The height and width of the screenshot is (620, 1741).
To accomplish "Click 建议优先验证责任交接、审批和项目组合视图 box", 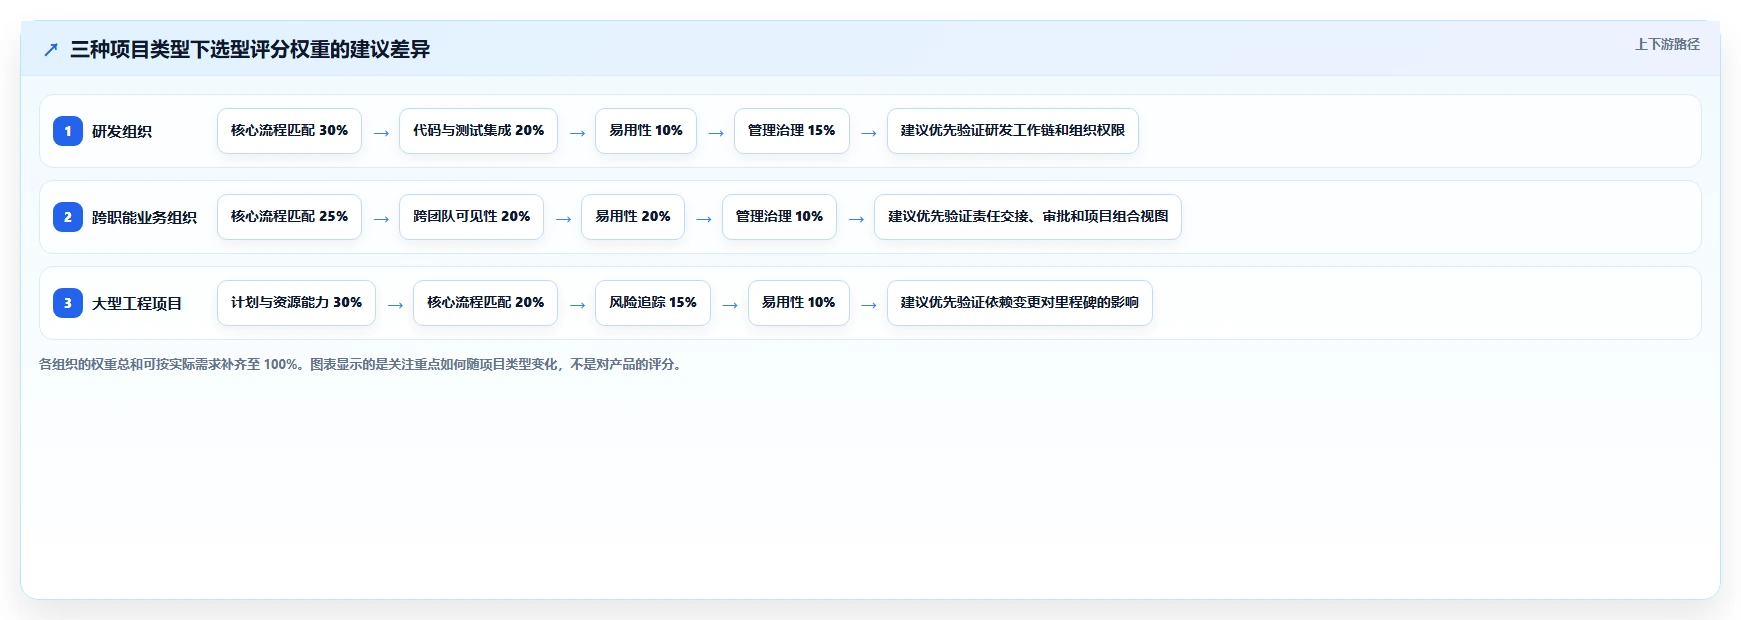I will [x=1028, y=217].
